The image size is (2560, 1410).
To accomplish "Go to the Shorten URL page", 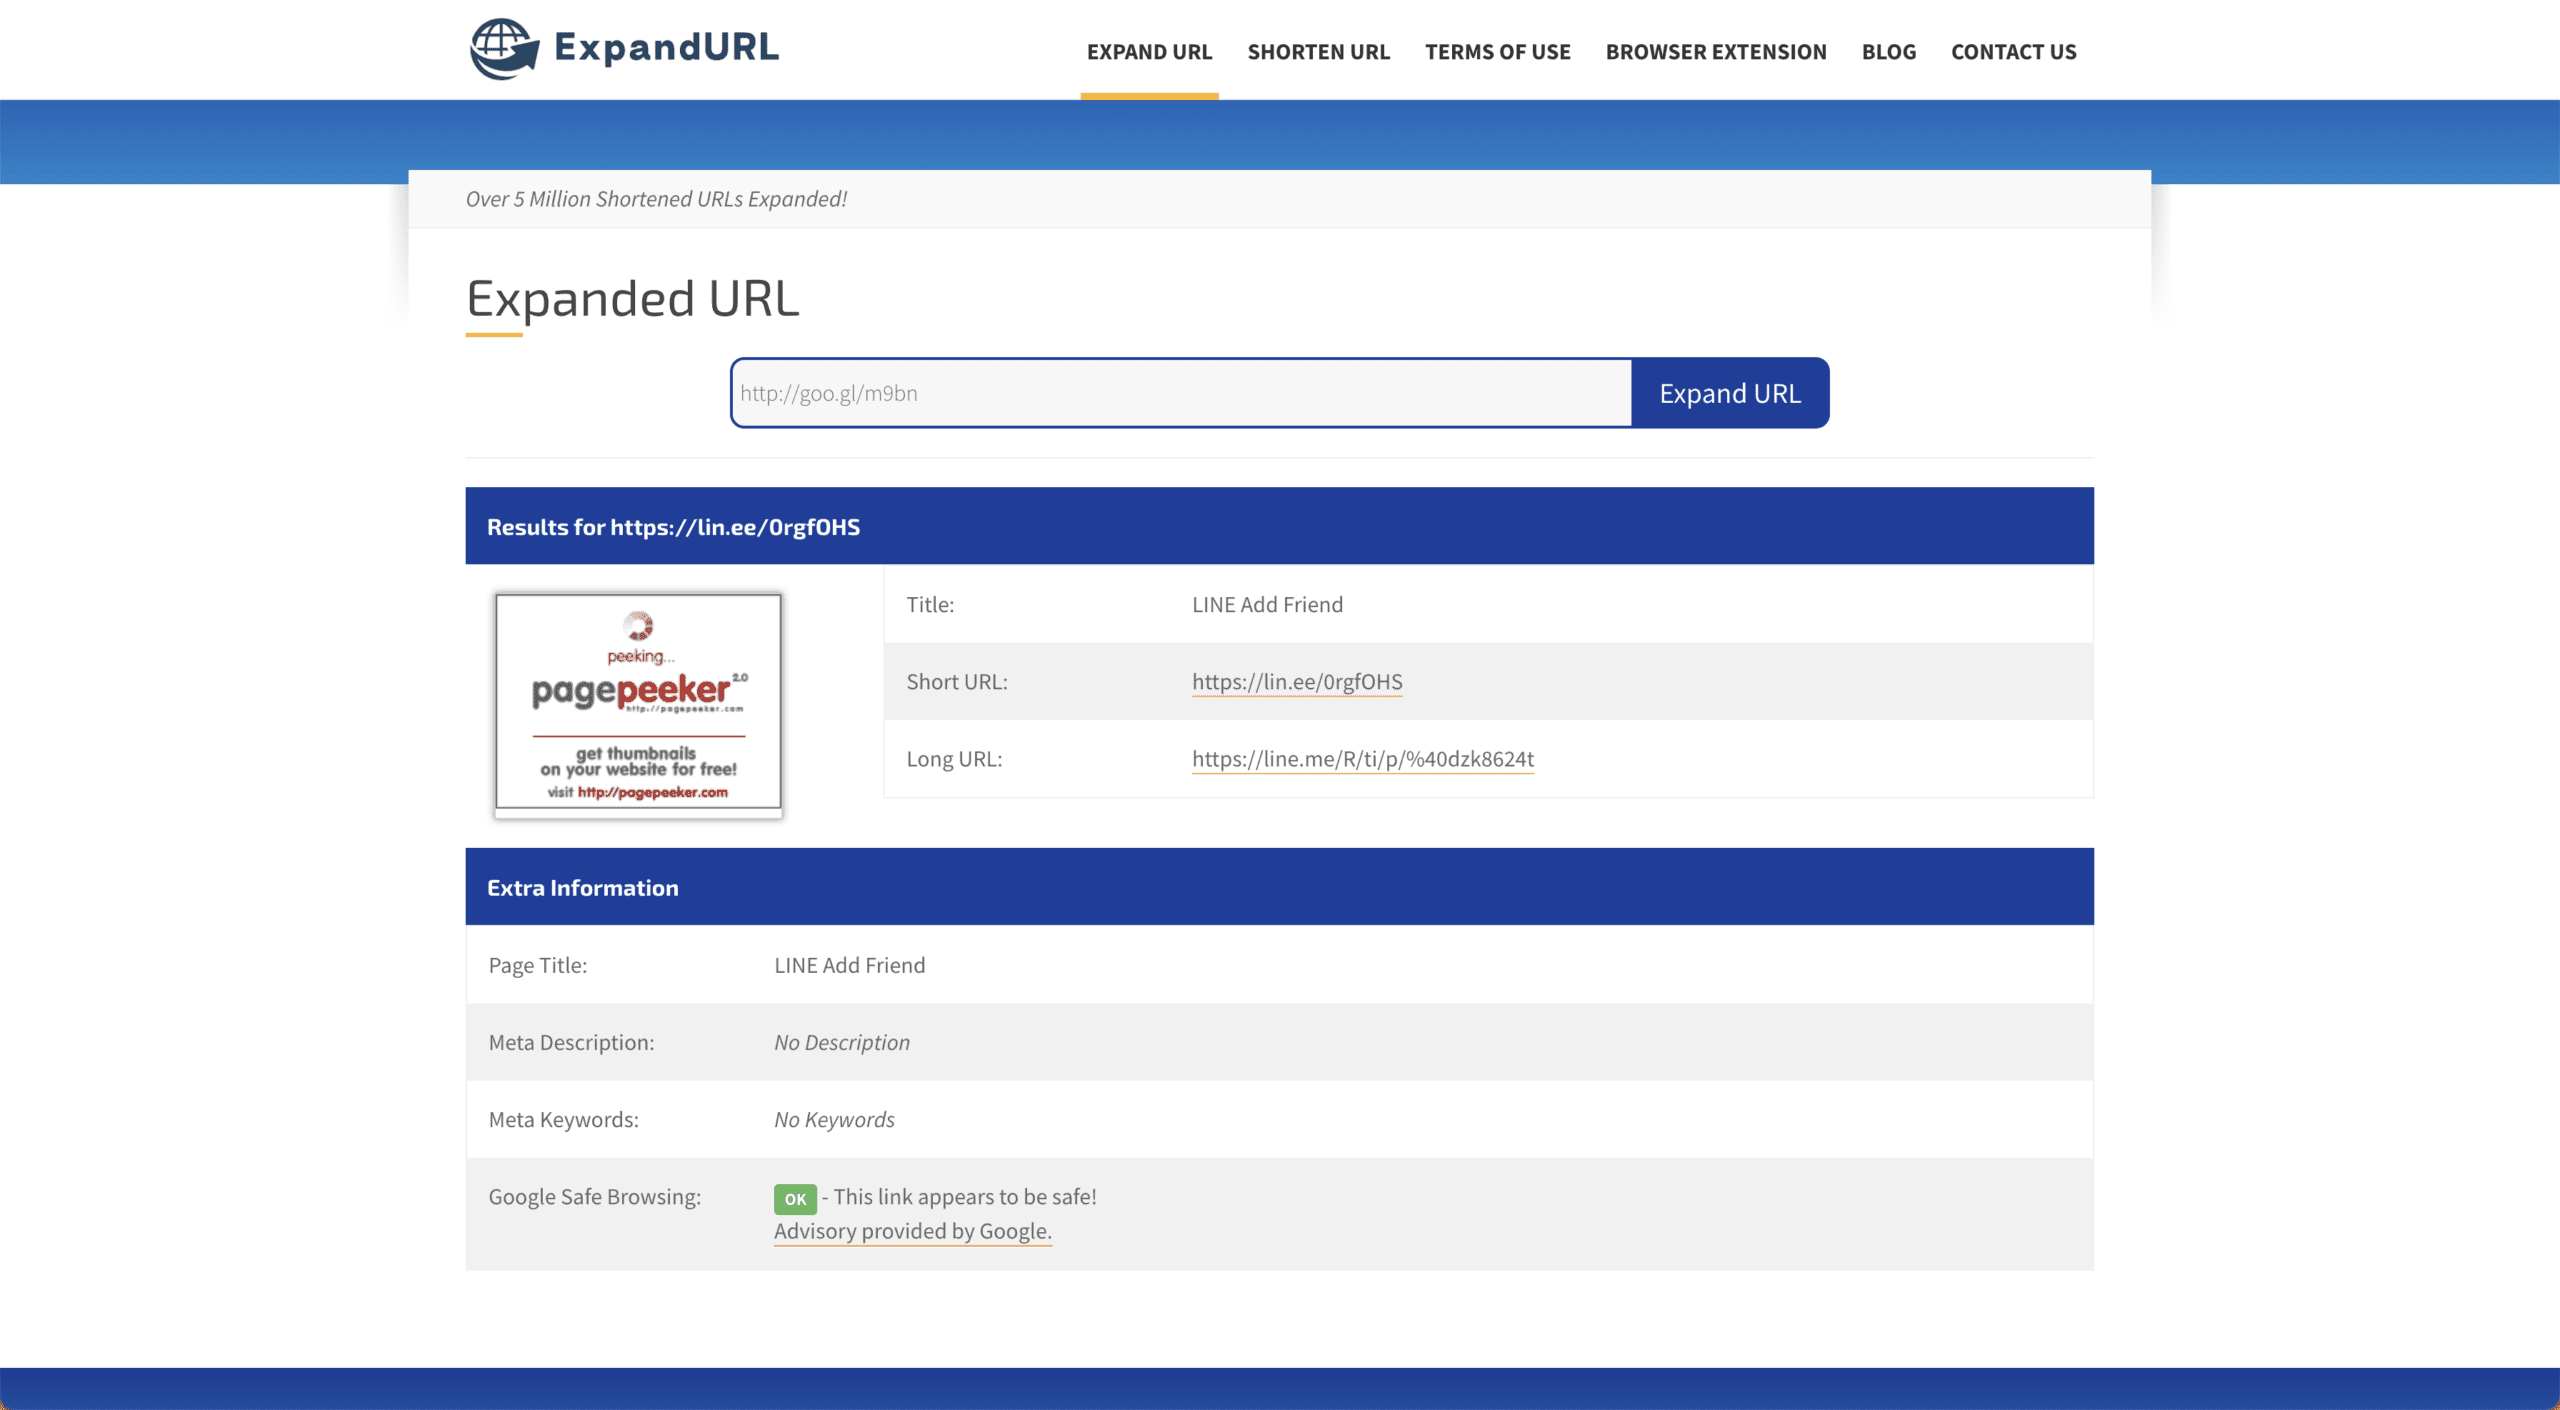I will click(1318, 52).
